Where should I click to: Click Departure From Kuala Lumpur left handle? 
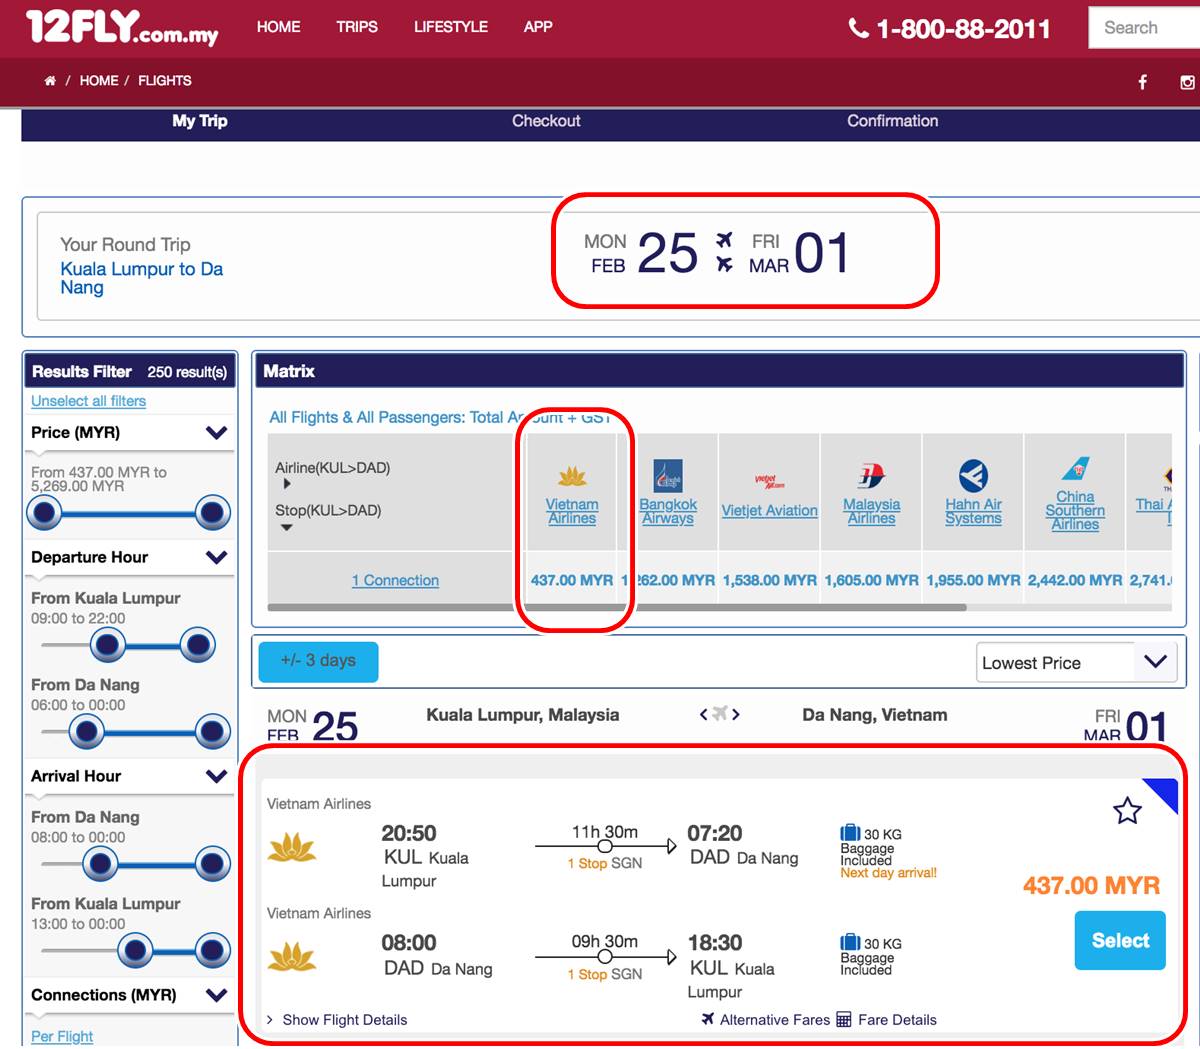tap(108, 645)
